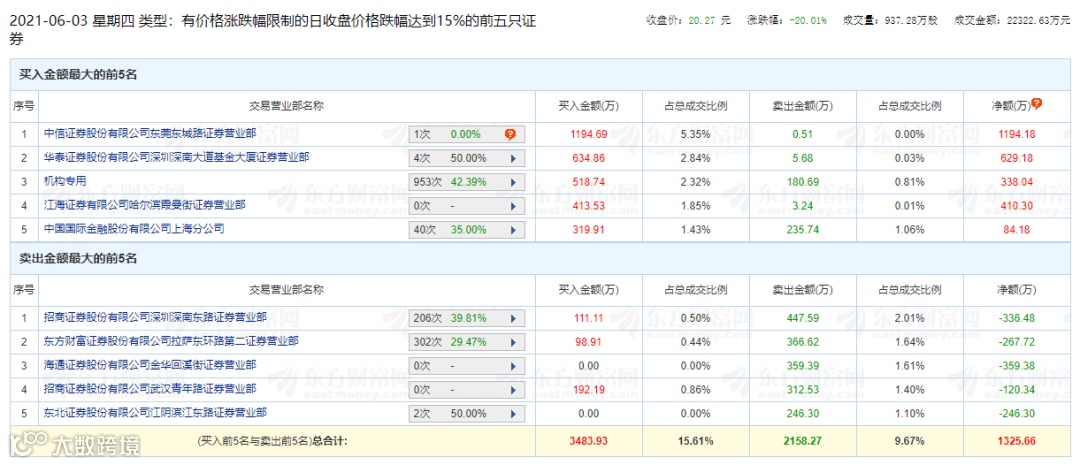This screenshot has width=1080, height=465.
Task: Select sell amount 447.59 cell
Action: pos(803,318)
